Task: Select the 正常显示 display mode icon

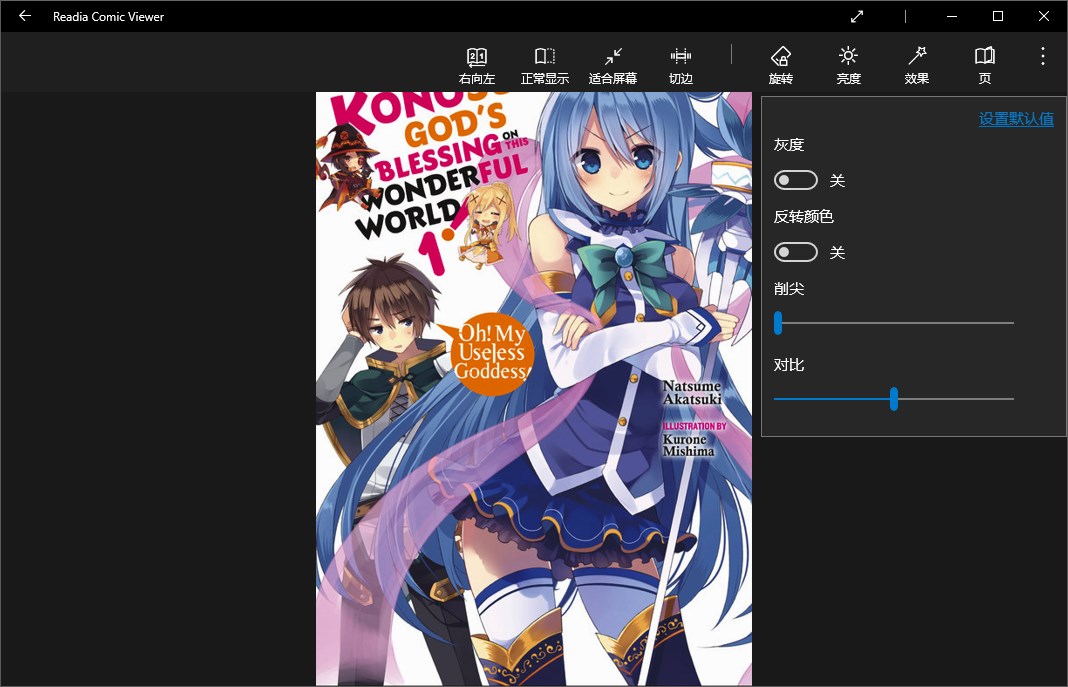Action: point(545,63)
